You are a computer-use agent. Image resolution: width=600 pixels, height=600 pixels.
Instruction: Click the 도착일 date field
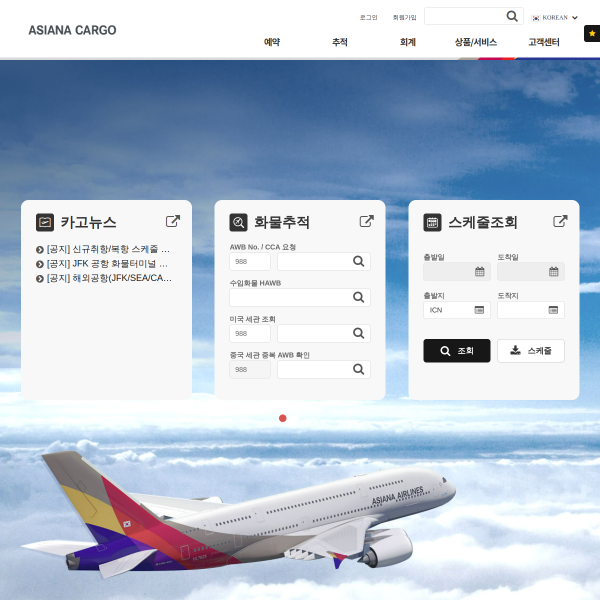coord(531,272)
